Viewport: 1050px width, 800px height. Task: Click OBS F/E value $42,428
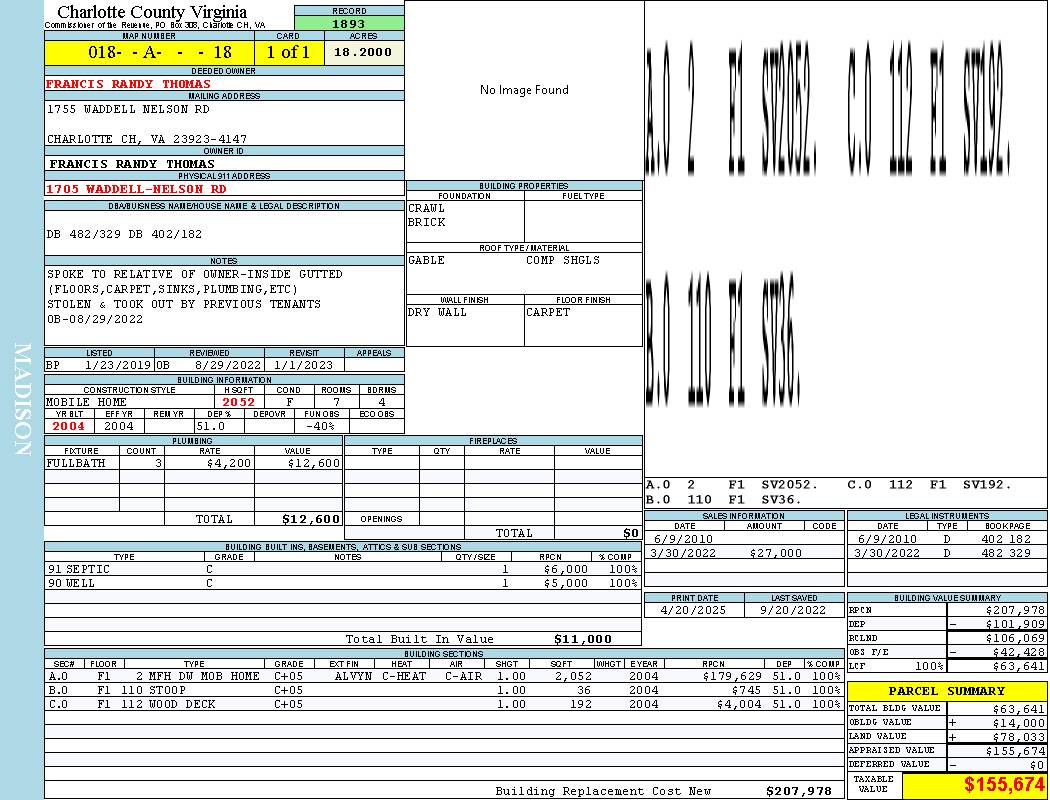click(1019, 652)
